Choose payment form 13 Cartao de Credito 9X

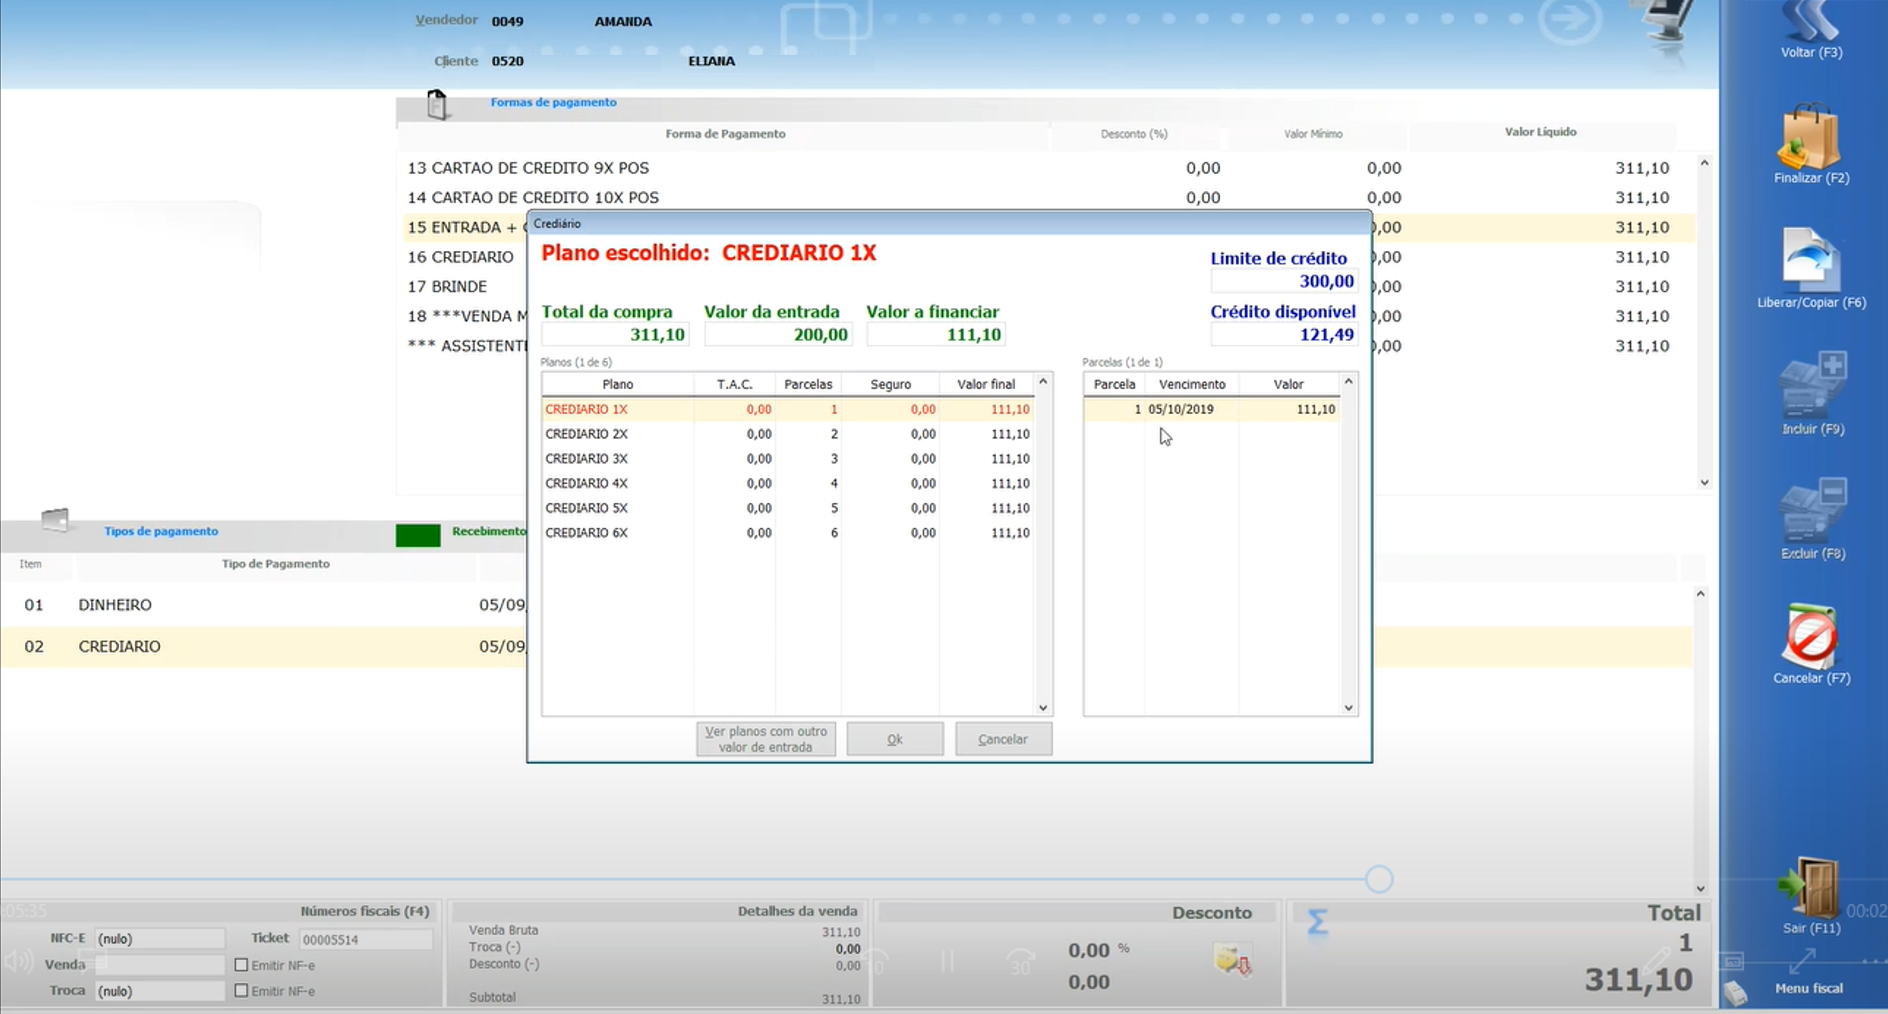click(x=528, y=168)
